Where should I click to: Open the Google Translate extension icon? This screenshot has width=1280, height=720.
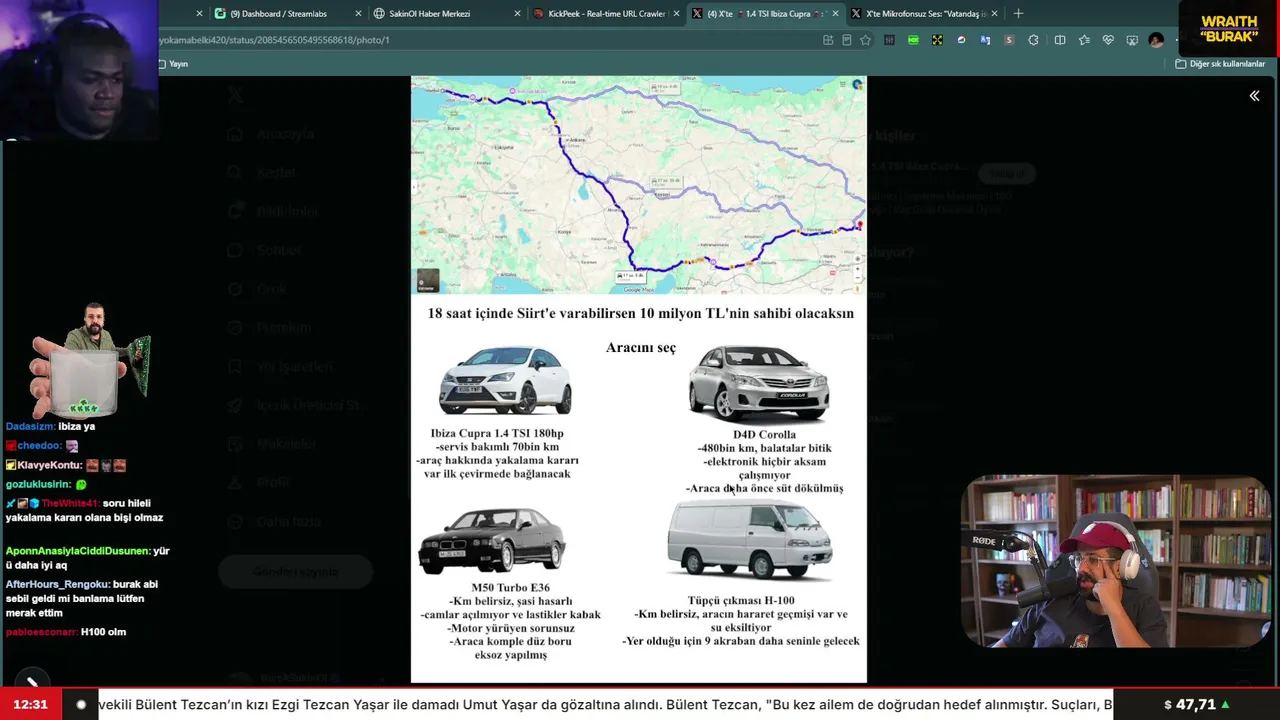(985, 40)
